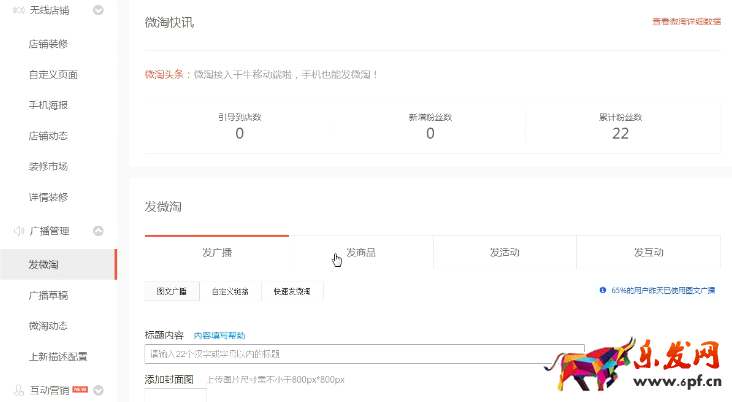Choose the 图文广播 sub-tab

[172, 291]
